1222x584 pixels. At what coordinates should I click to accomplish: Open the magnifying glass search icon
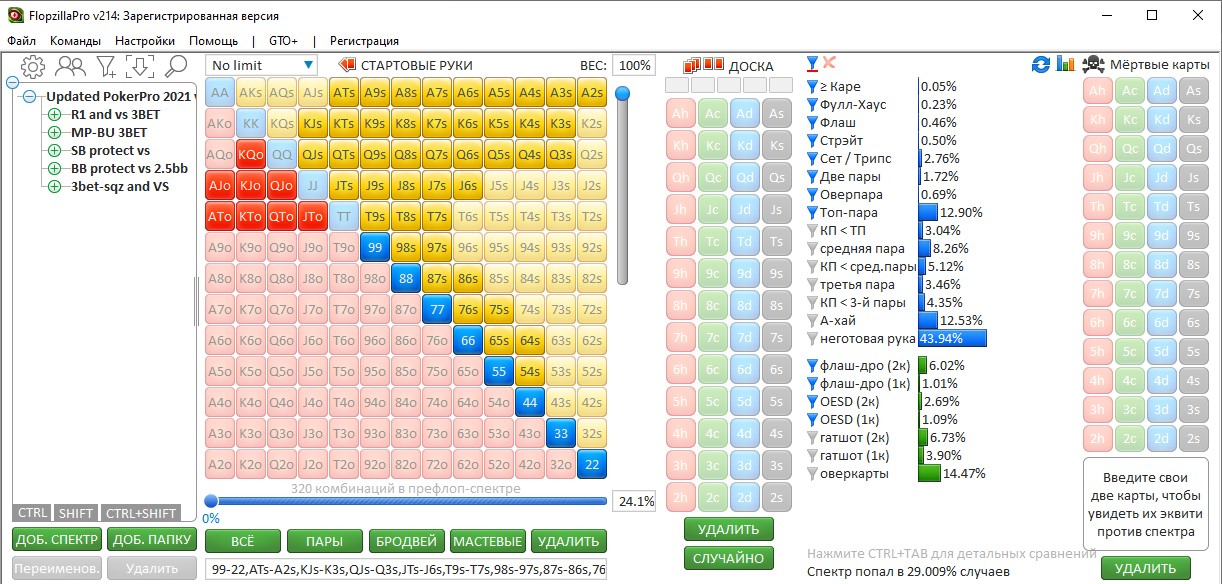click(x=176, y=66)
